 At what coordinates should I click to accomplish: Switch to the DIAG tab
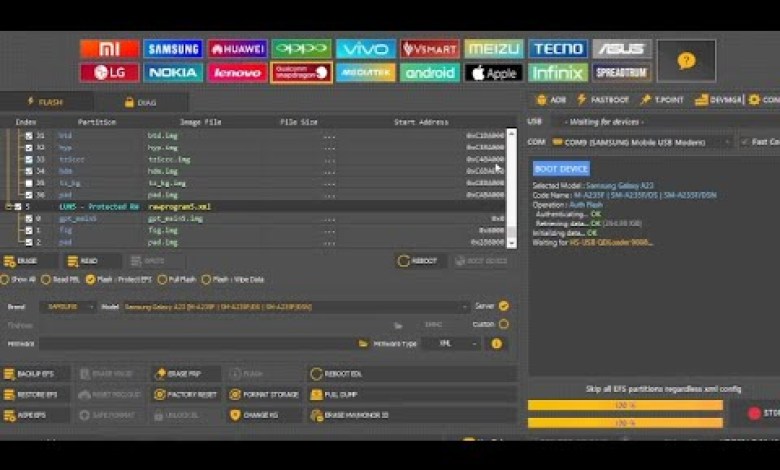tap(141, 102)
